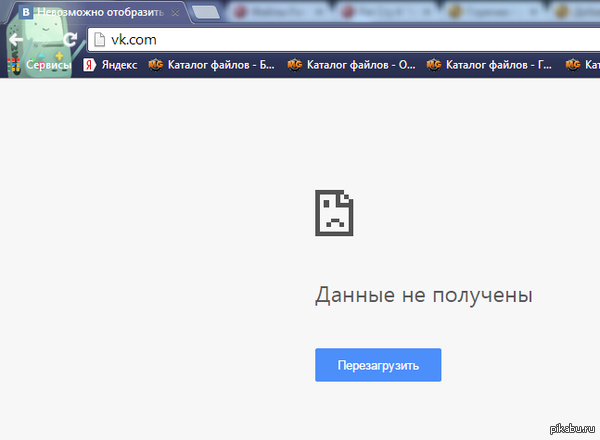Click the page icon inside the address bar
600x440 pixels.
coord(99,41)
